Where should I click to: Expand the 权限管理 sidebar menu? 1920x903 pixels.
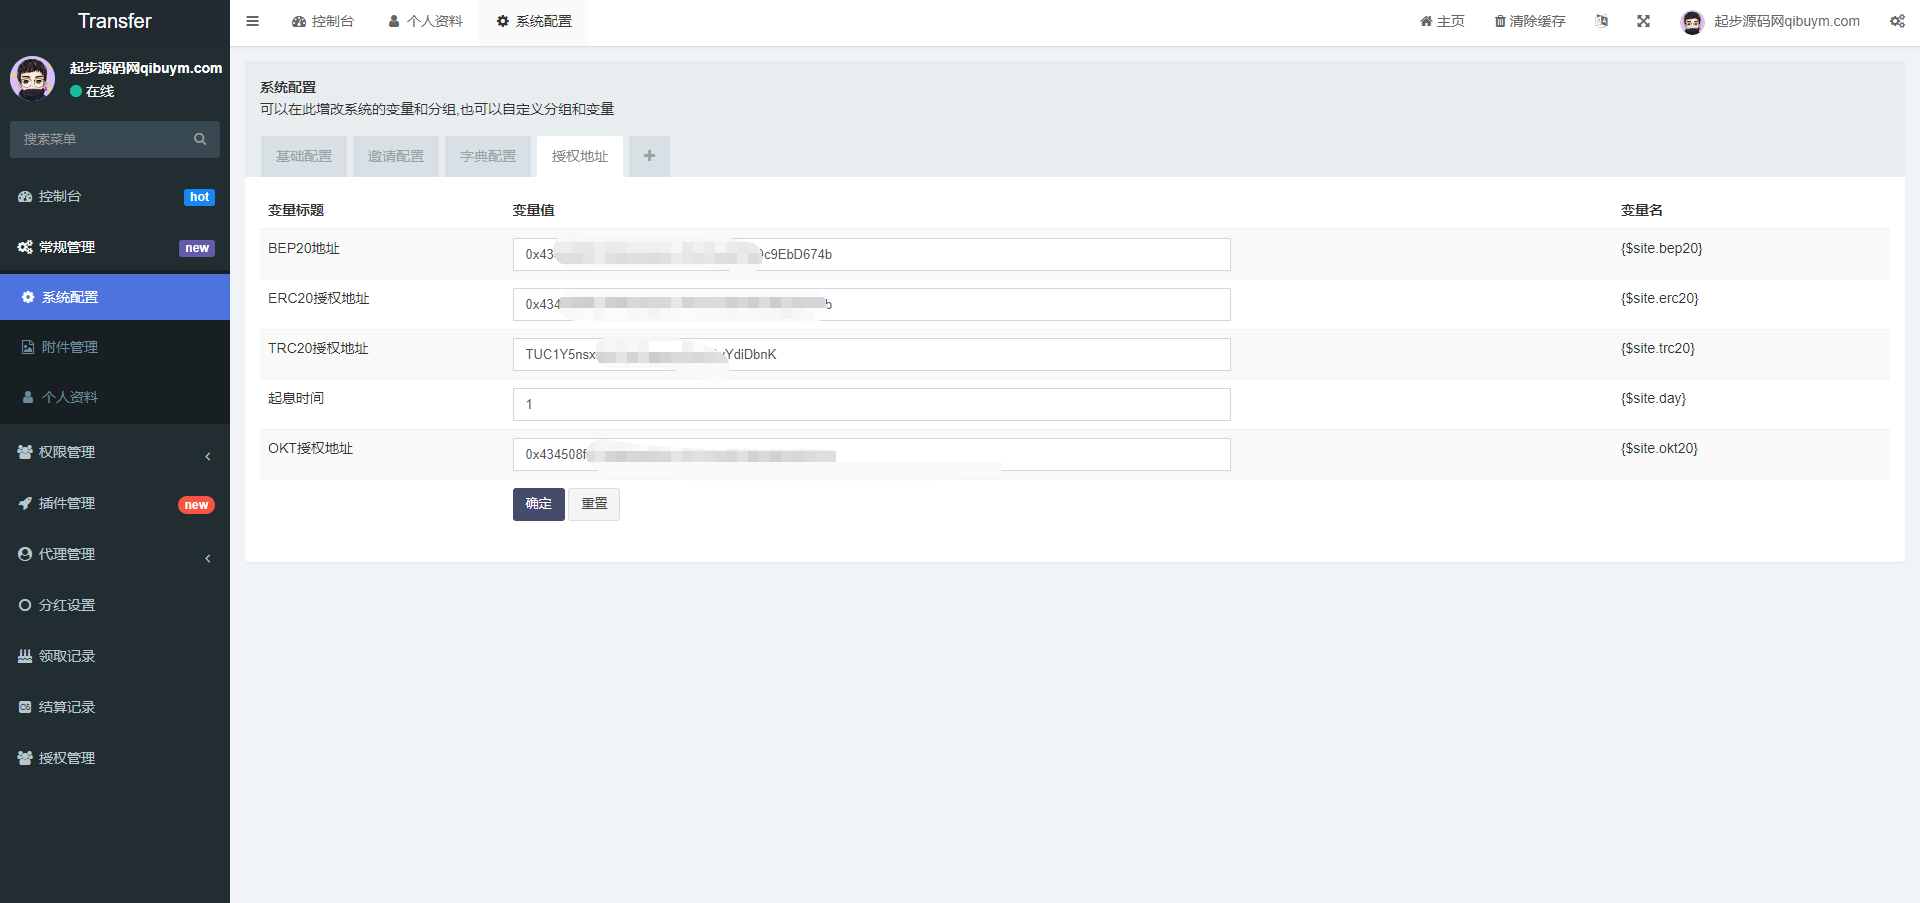(x=114, y=452)
